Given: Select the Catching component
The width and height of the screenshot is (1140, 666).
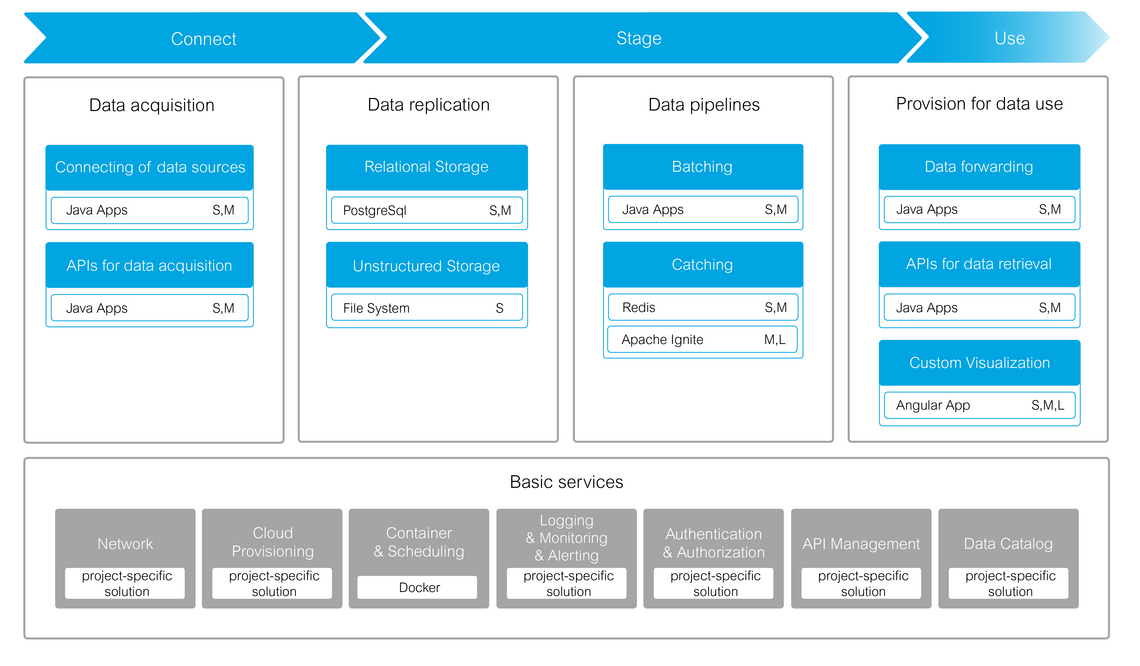Looking at the screenshot, I should pos(703,264).
